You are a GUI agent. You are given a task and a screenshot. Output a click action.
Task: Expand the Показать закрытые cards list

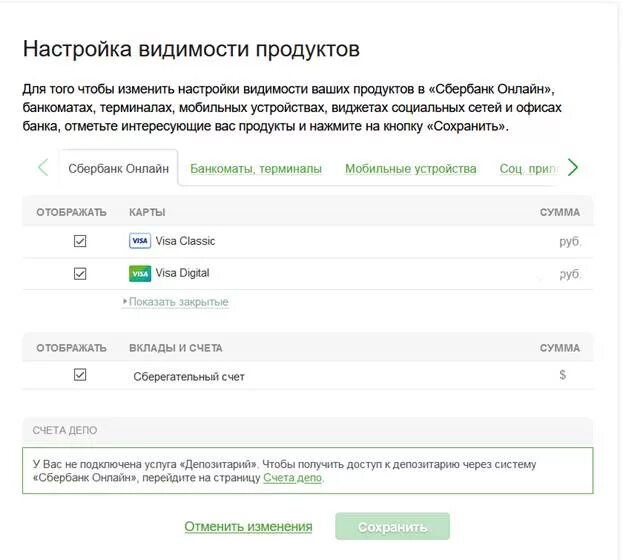(x=178, y=302)
